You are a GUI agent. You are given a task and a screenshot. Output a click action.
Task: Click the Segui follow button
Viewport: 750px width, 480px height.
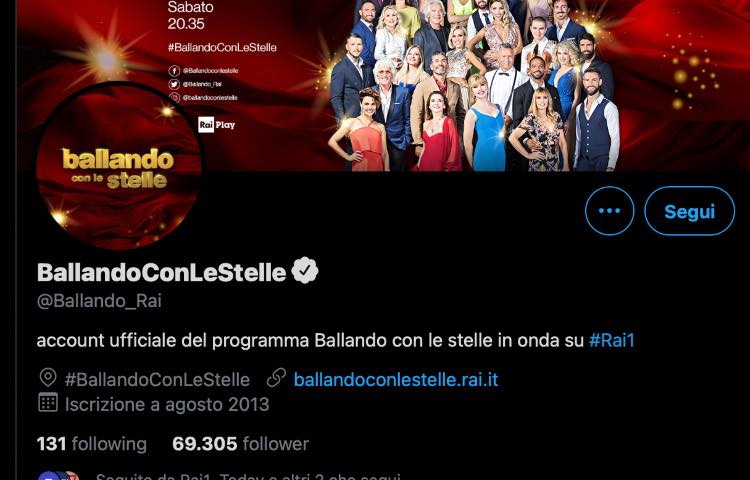click(689, 211)
